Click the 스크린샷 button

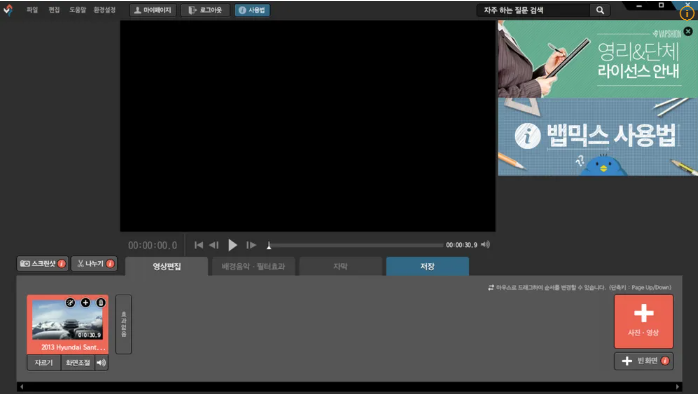click(42, 264)
